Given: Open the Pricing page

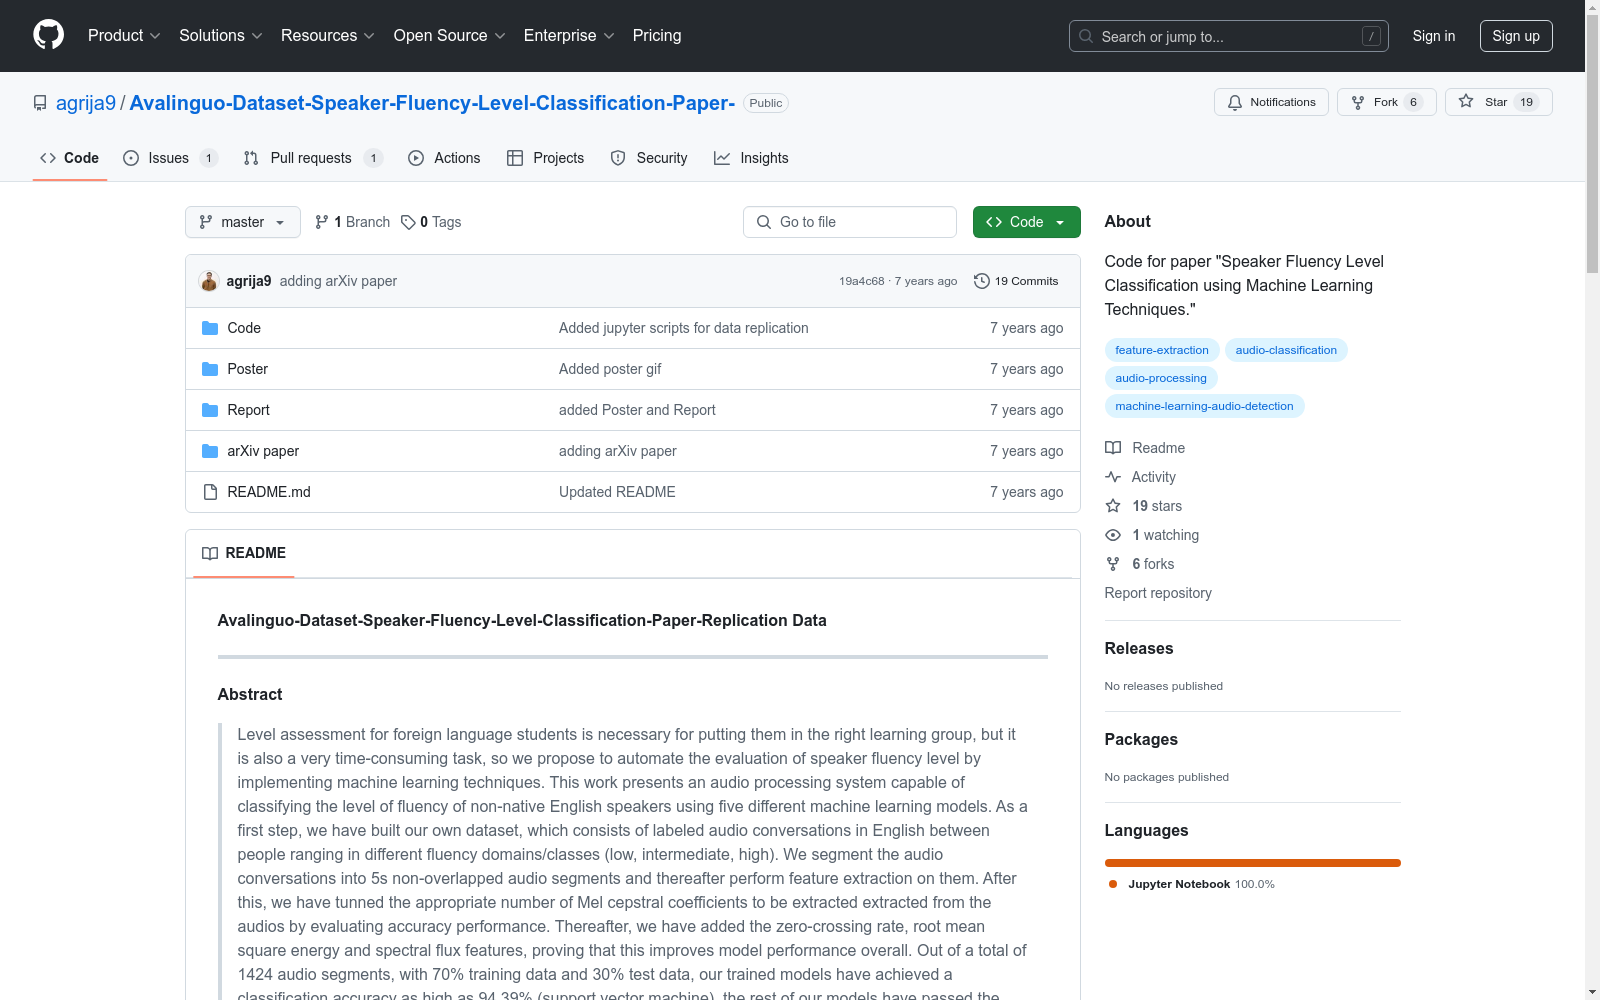Looking at the screenshot, I should pyautogui.click(x=657, y=36).
